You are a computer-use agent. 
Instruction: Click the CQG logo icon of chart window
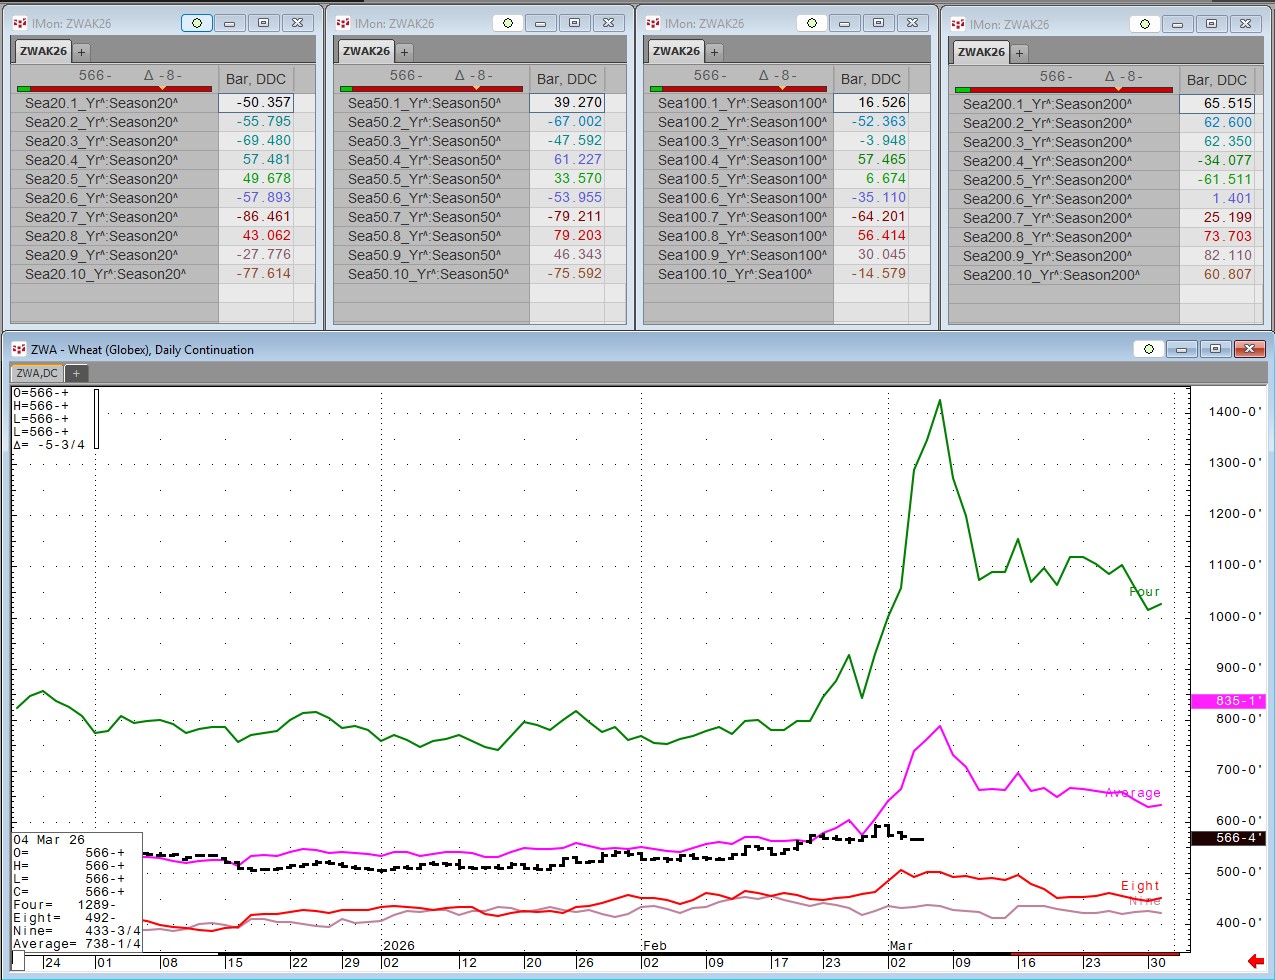coord(19,349)
